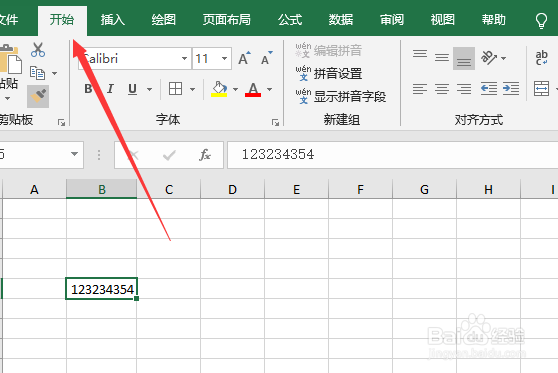Confirm entry checkmark icon
The height and width of the screenshot is (373, 558).
click(x=169, y=155)
